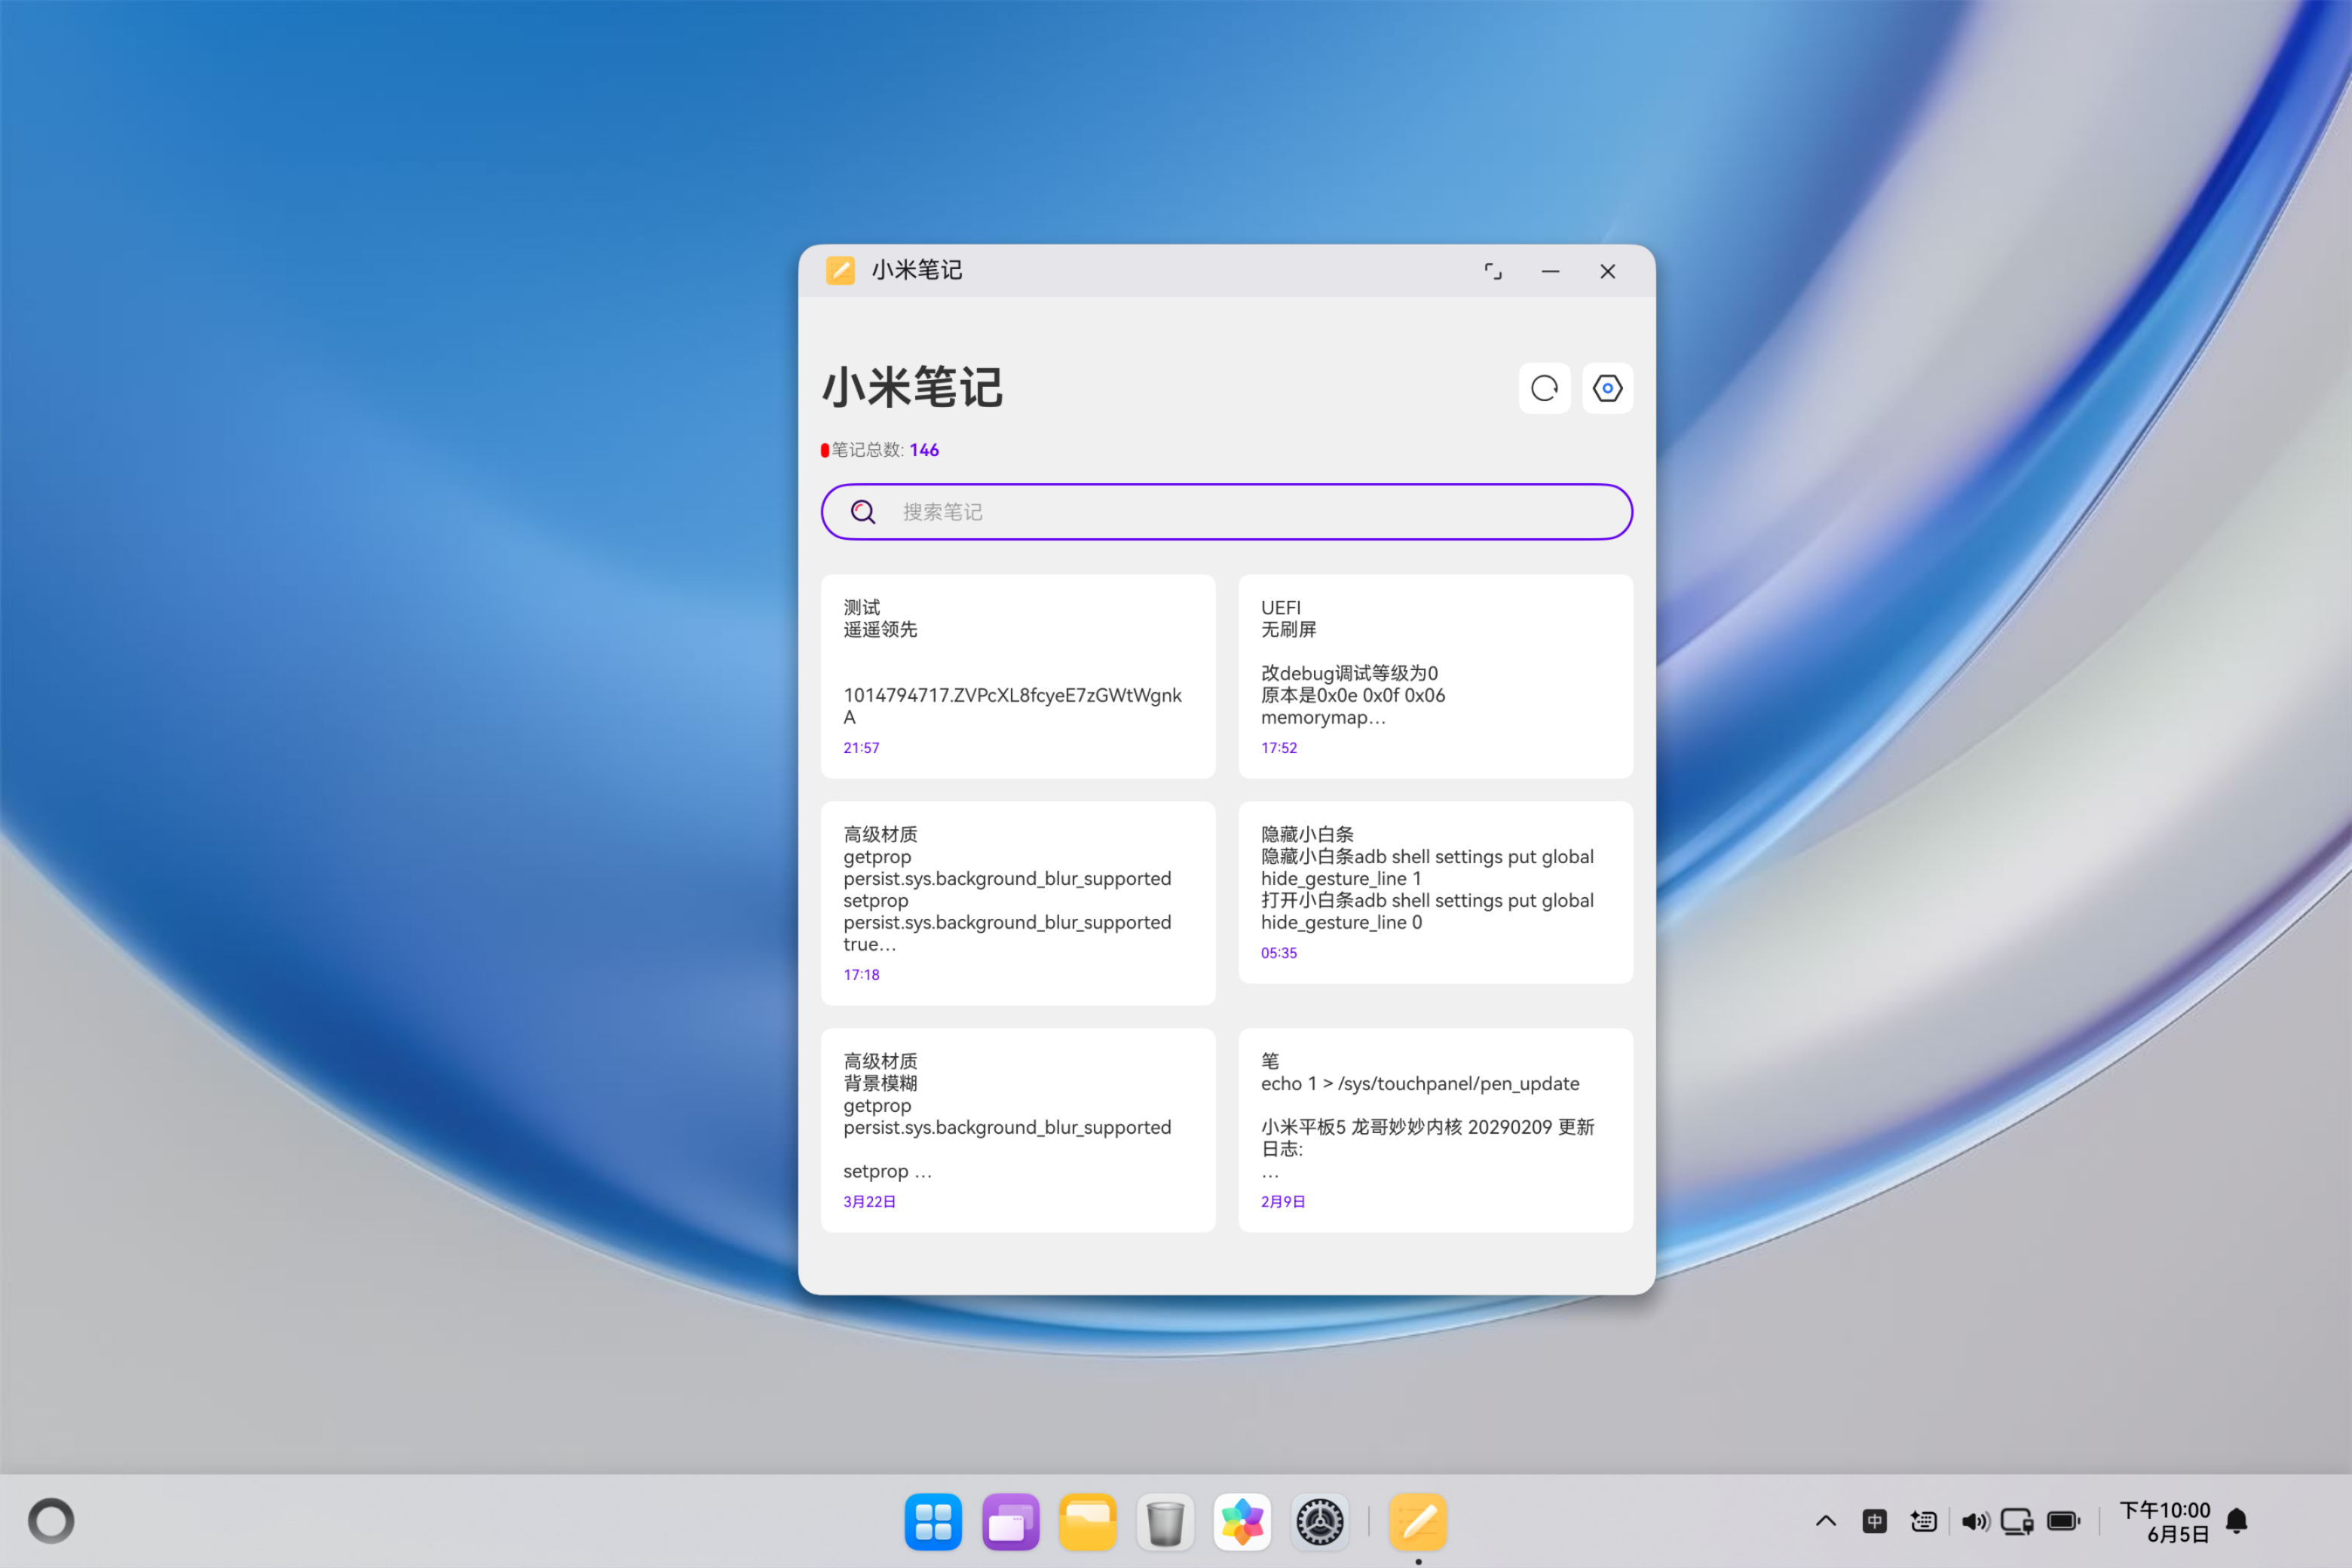Minimize the 小米笔记 window
Viewport: 2352px width, 1568px height.
(1550, 271)
